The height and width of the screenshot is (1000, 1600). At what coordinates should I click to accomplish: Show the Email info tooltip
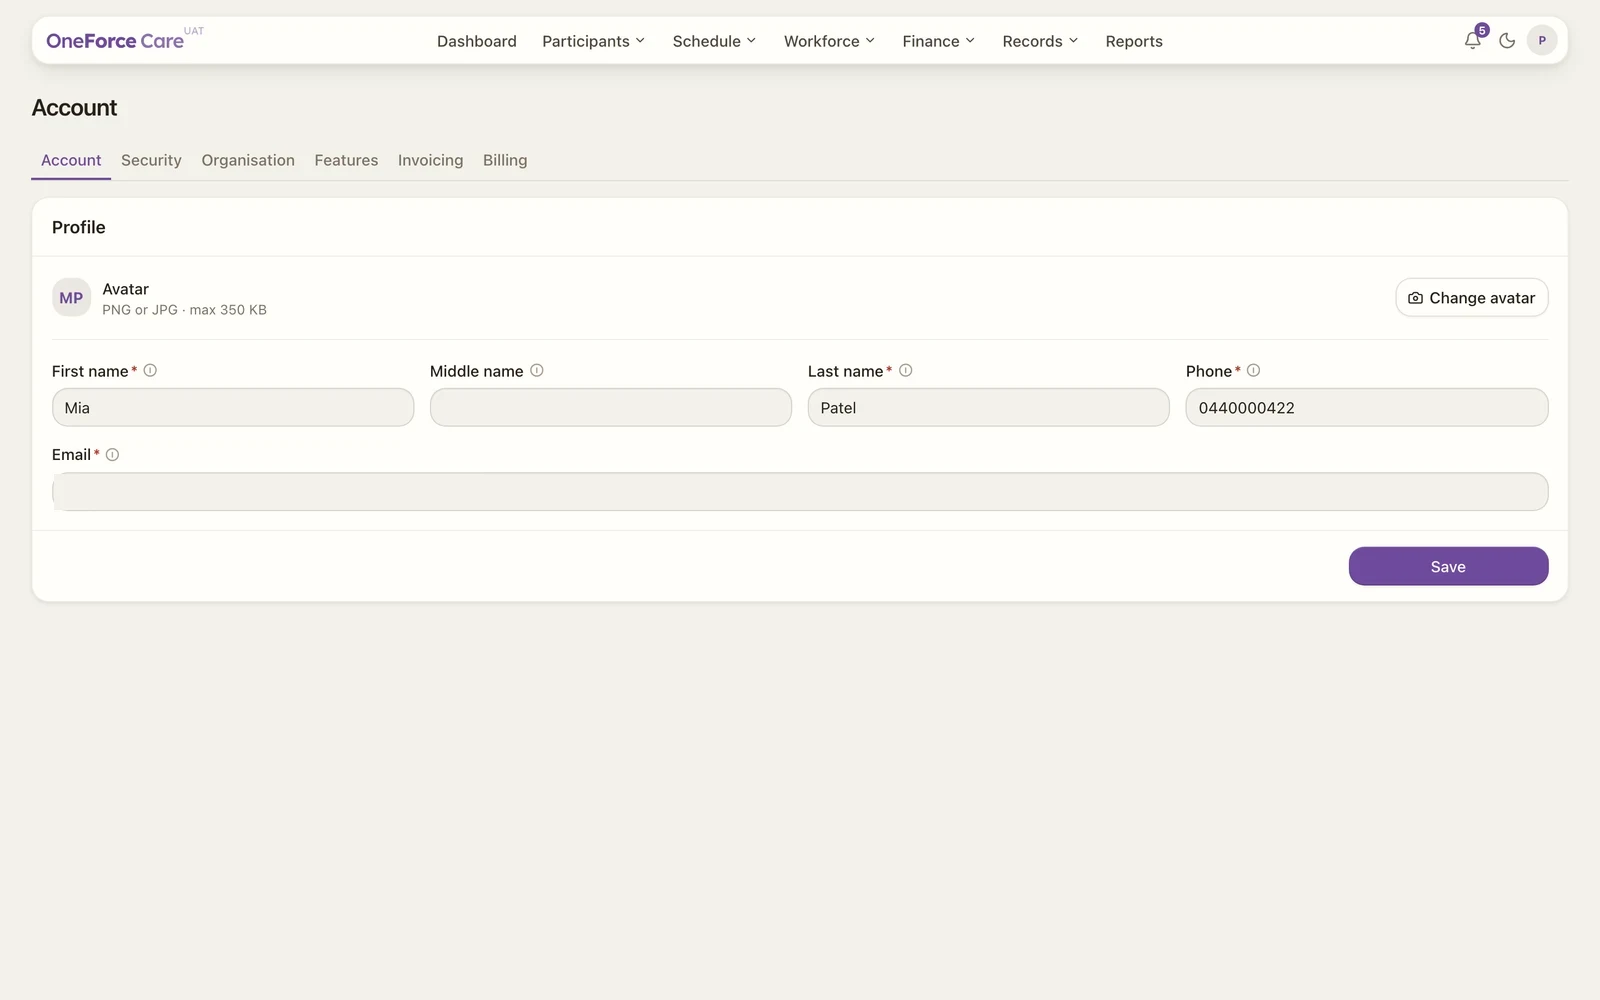[x=113, y=454]
